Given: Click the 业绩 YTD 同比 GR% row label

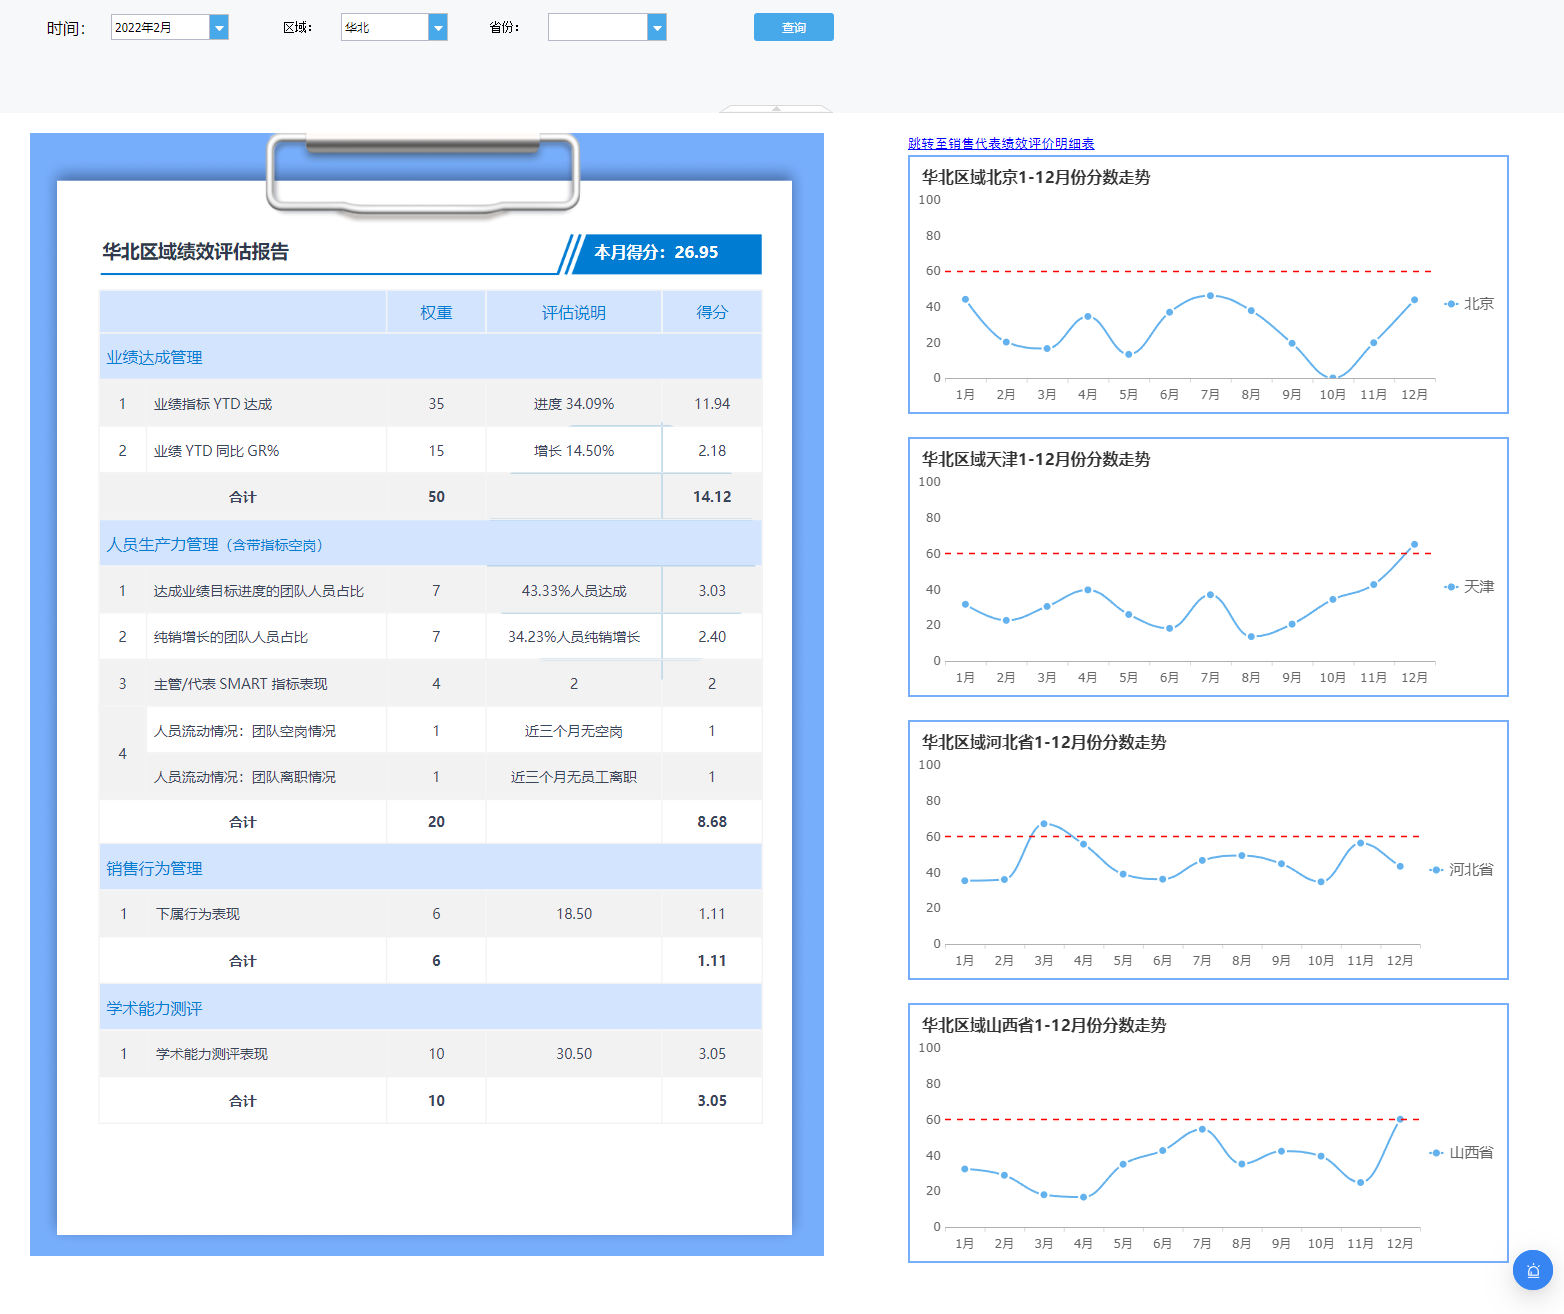Looking at the screenshot, I should pyautogui.click(x=216, y=451).
